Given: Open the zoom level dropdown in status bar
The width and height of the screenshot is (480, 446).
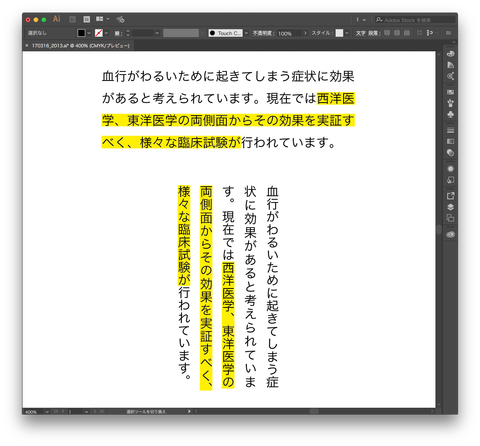Looking at the screenshot, I should [x=47, y=412].
